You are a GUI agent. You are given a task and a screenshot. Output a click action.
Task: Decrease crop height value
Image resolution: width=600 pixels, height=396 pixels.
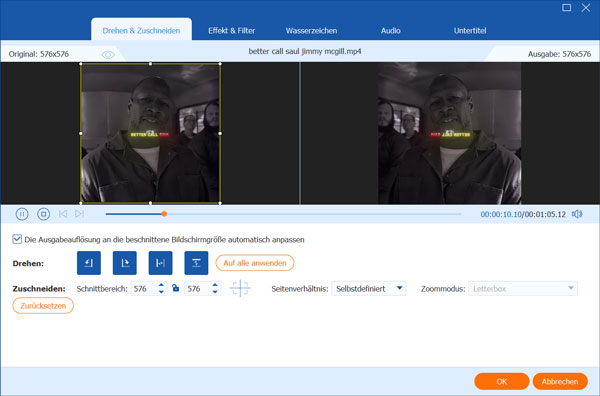pos(215,292)
